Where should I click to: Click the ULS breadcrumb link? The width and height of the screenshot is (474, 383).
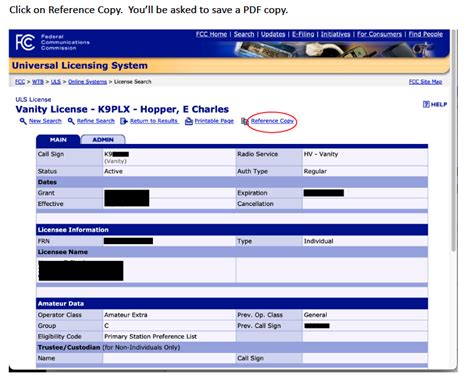coord(56,82)
